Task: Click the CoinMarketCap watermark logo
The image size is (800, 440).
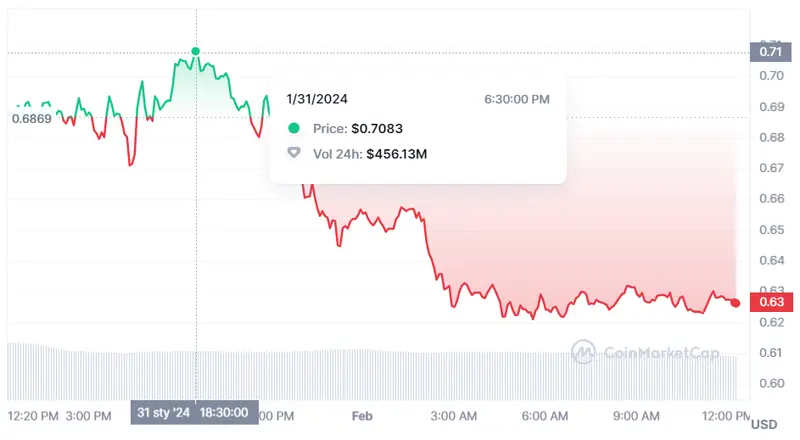Action: [x=584, y=351]
